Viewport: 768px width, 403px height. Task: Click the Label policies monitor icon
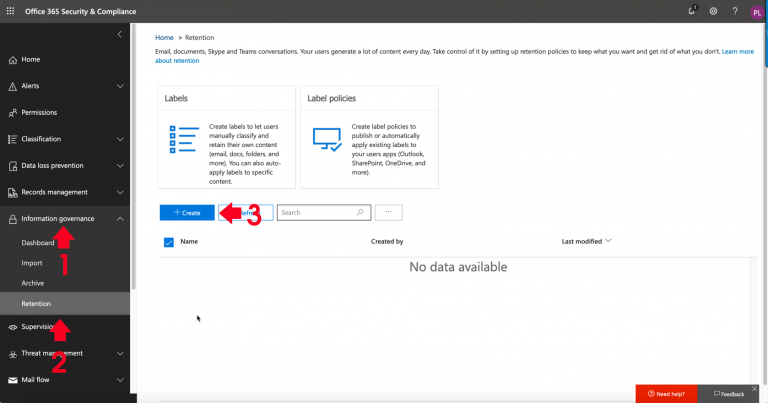(327, 140)
